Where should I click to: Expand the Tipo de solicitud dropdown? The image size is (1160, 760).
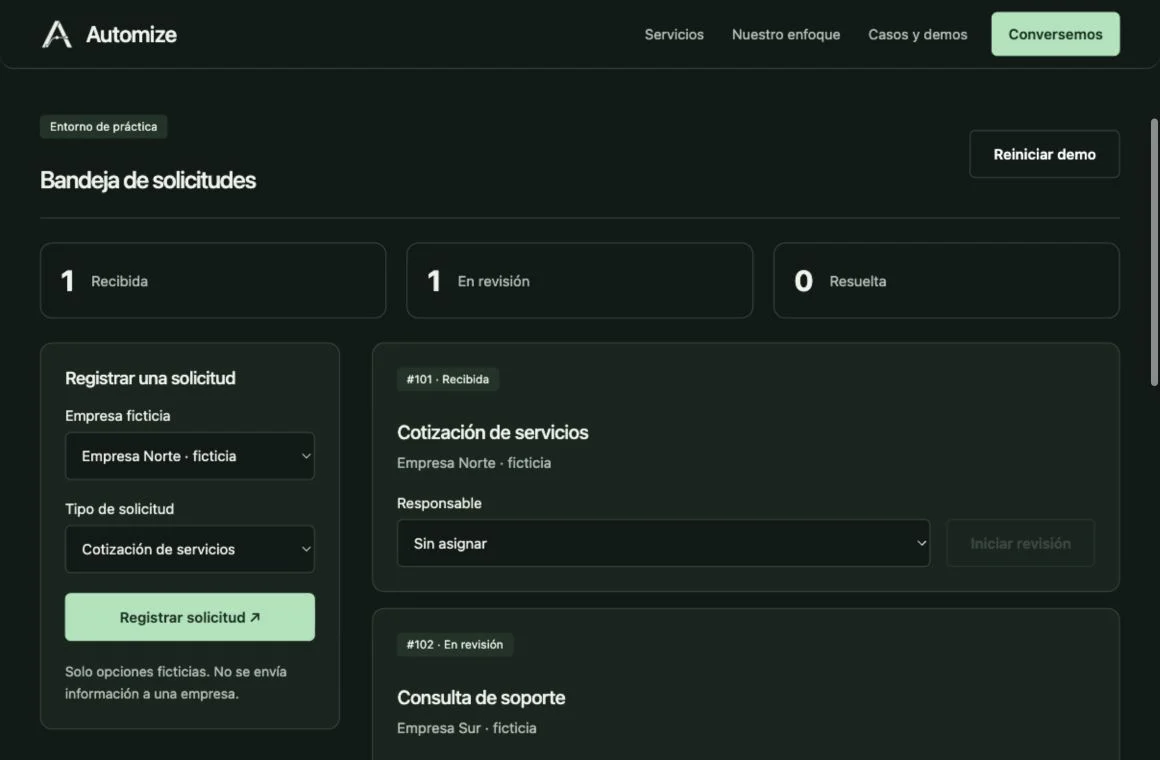(189, 549)
